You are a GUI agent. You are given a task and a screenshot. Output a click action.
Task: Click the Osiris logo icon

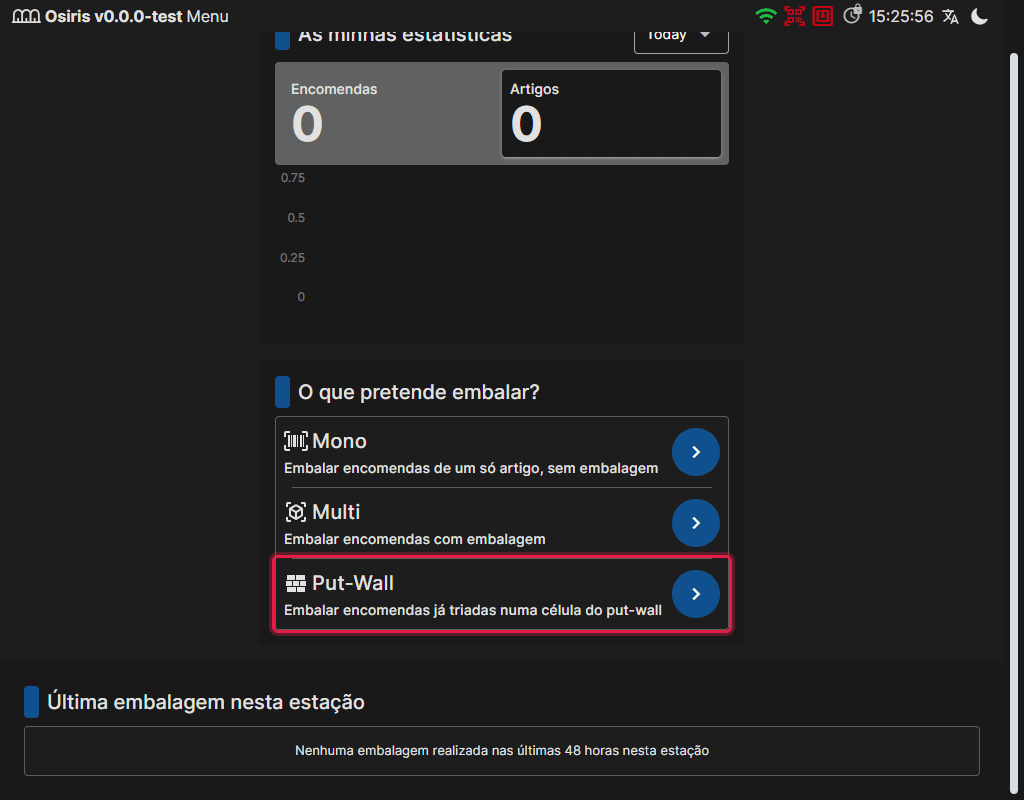pyautogui.click(x=26, y=16)
